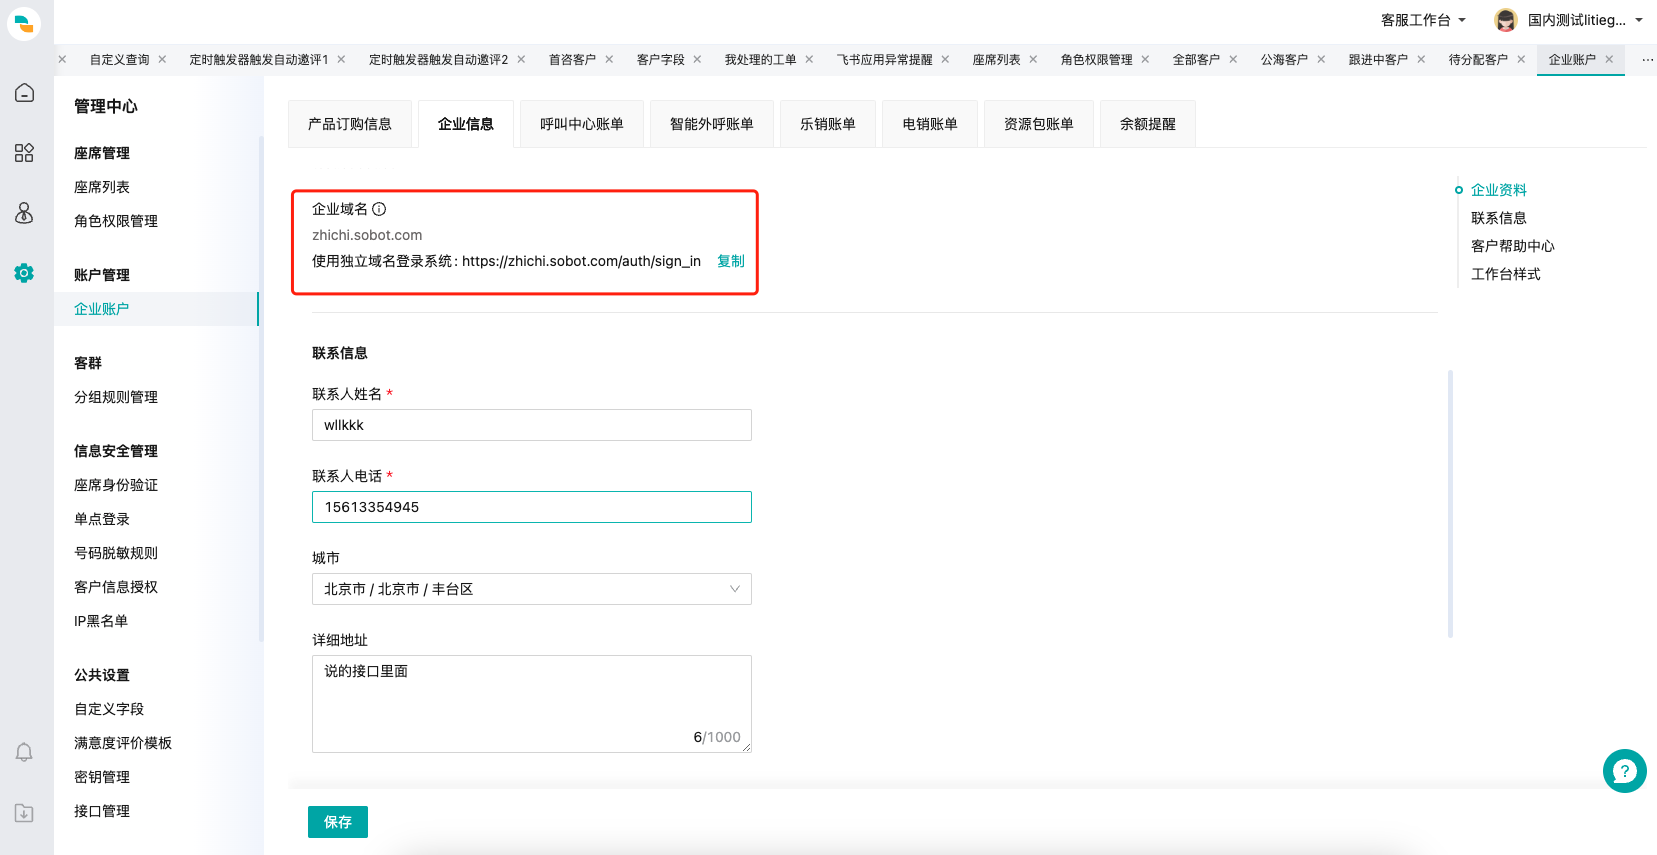The image size is (1657, 855).
Task: Open 座席身份验证 in sidebar
Action: pyautogui.click(x=116, y=485)
